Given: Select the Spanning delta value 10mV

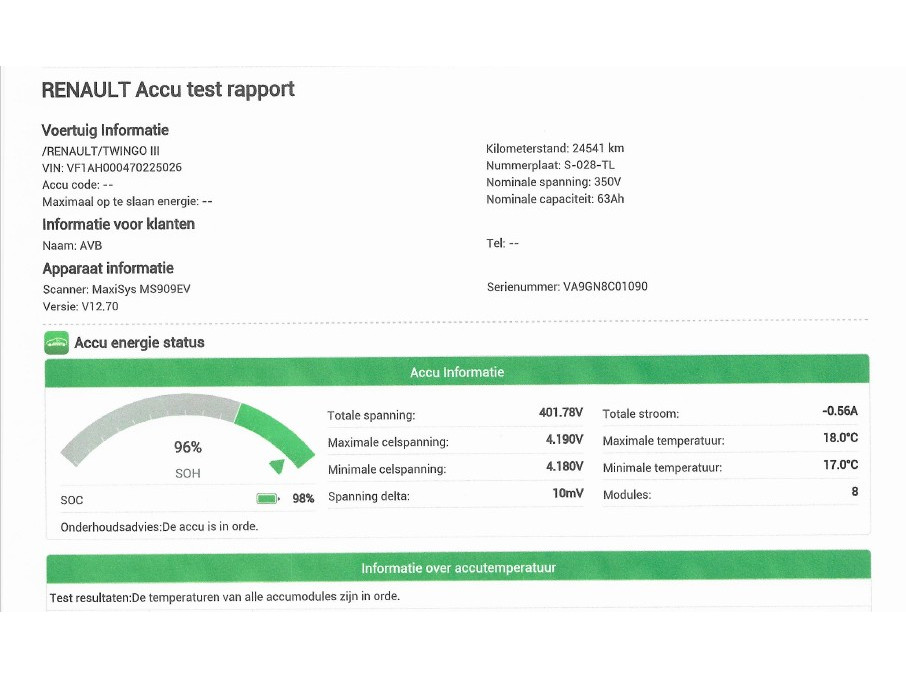Looking at the screenshot, I should click(x=567, y=494).
